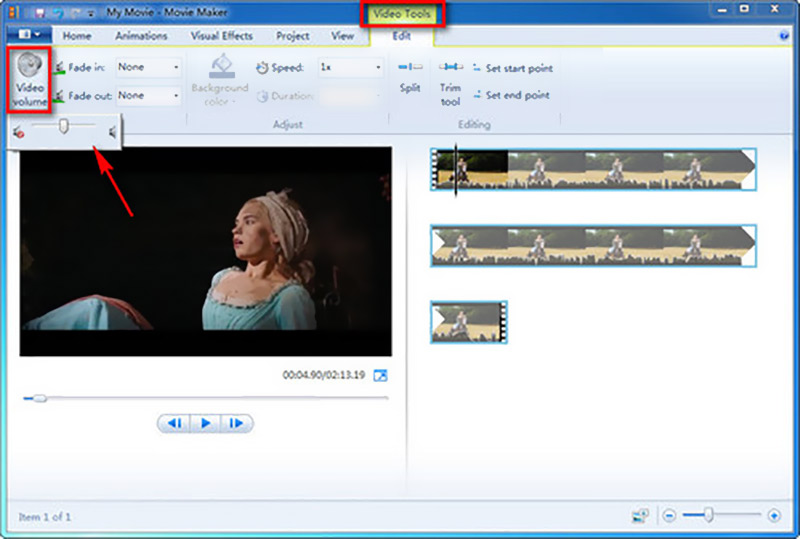Screen dimensions: 800x539
Task: Zoom in the timeline with plus icon
Action: 774,516
